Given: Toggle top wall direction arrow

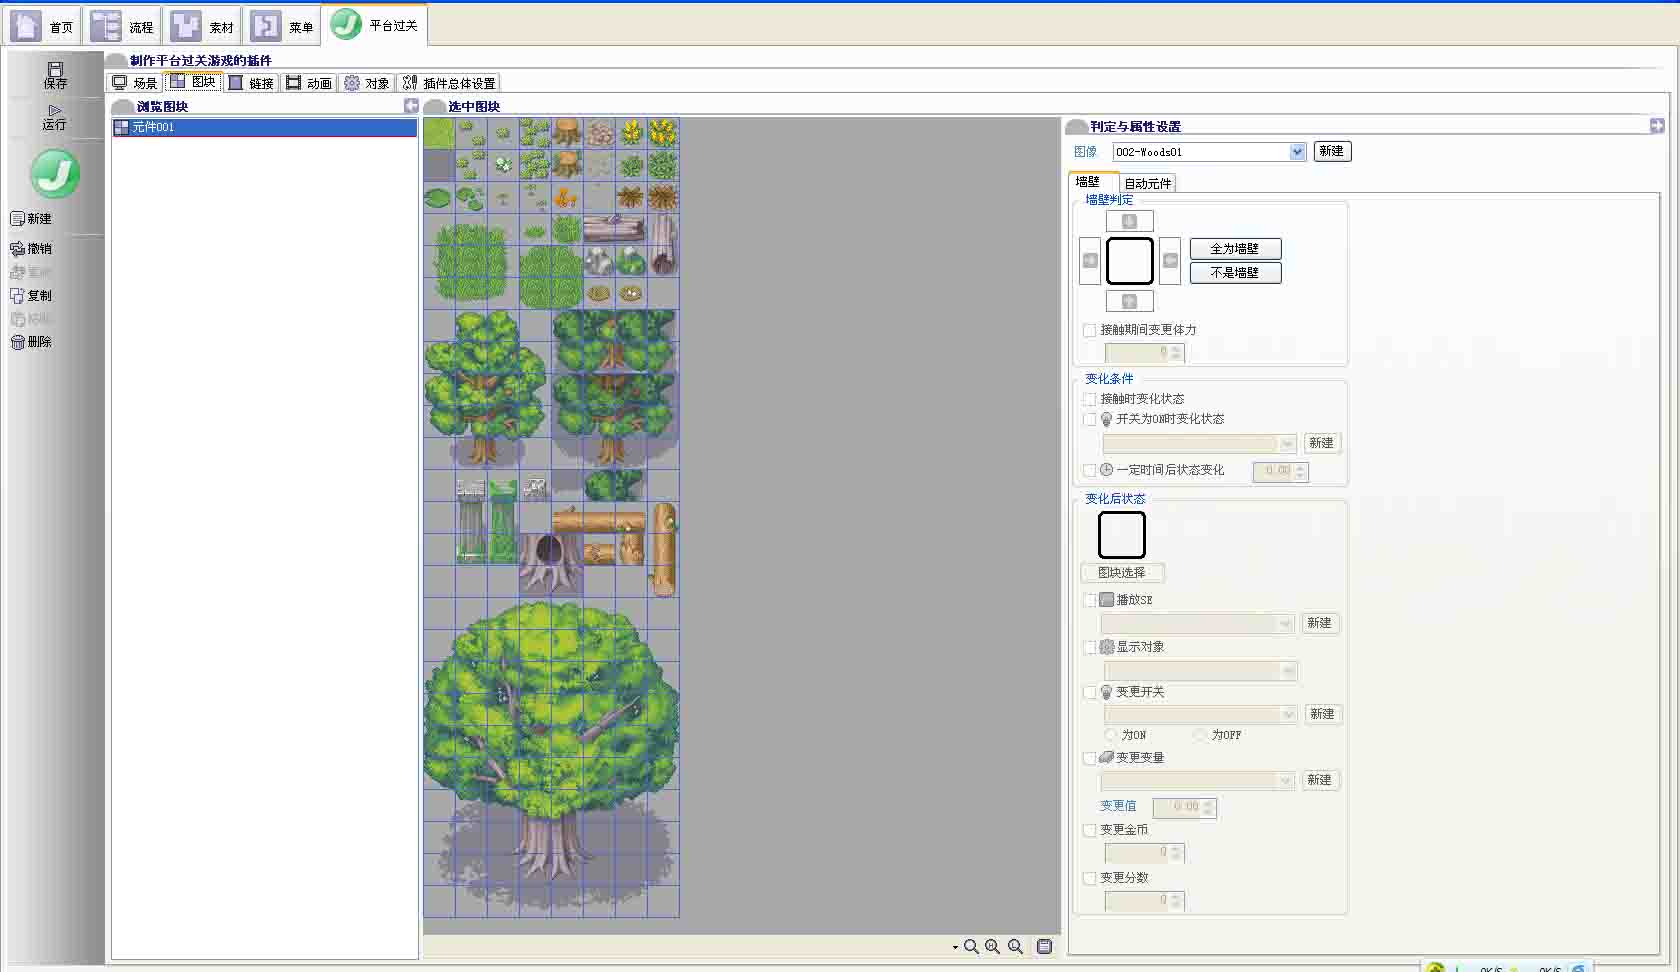Looking at the screenshot, I should [x=1129, y=221].
